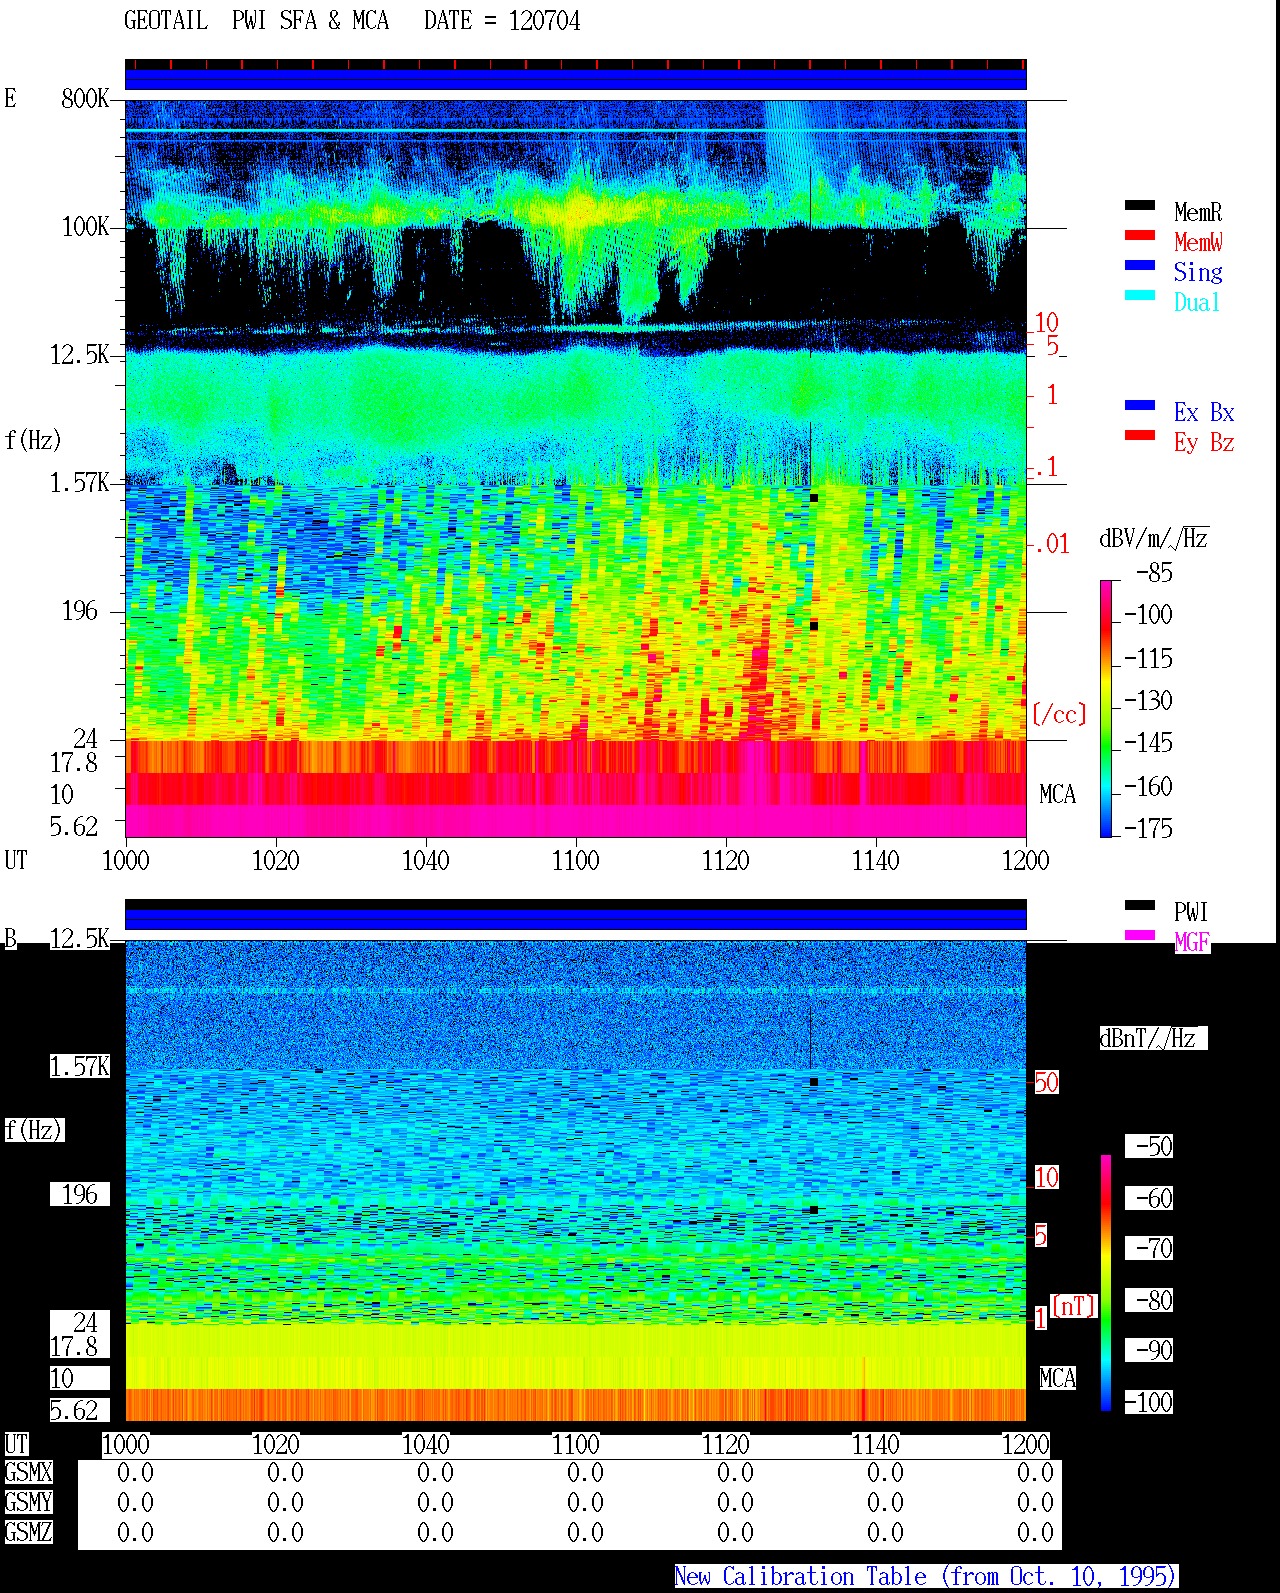This screenshot has height=1593, width=1280.
Task: Click the '100K' frequency axis label
Action: (x=85, y=227)
